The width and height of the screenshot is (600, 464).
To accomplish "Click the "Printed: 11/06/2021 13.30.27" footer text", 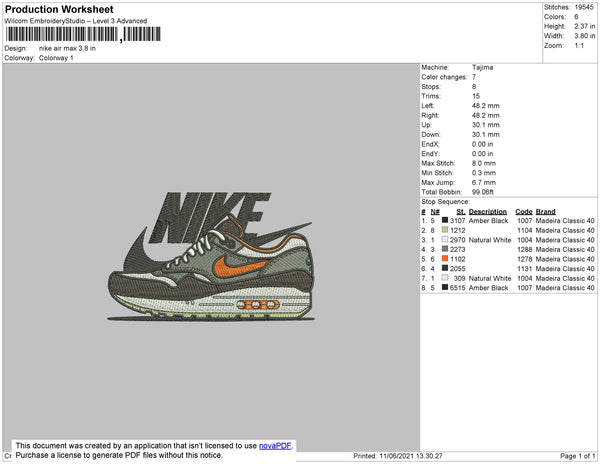I will (398, 456).
